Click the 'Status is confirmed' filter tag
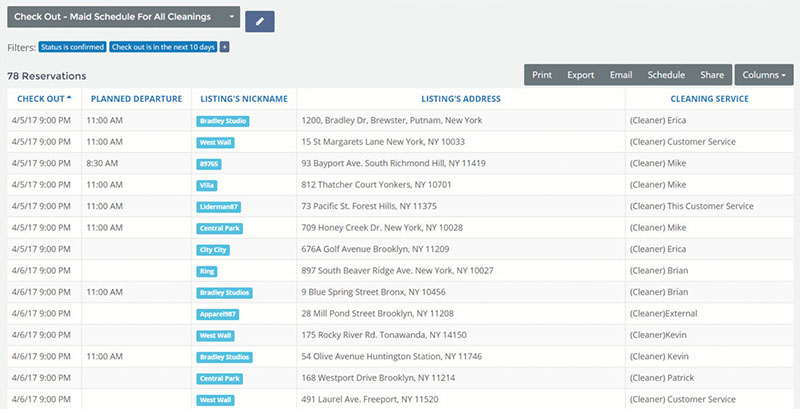 click(72, 47)
